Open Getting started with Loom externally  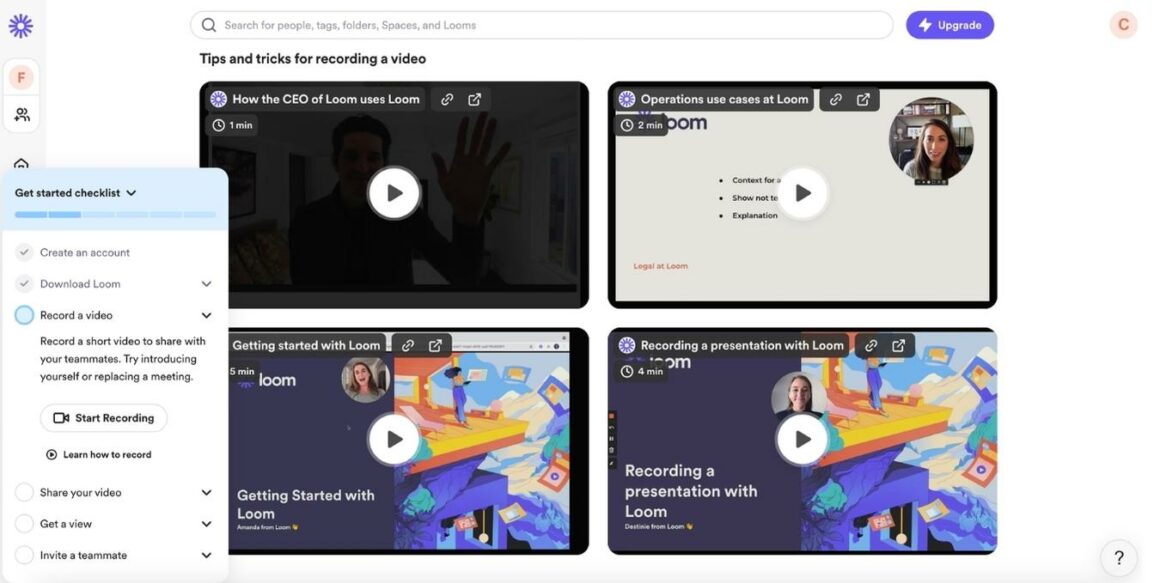tap(435, 346)
